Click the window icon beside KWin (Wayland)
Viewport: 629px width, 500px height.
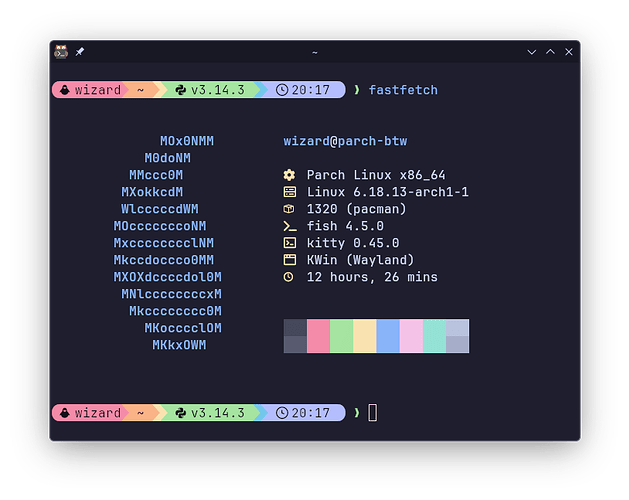[x=290, y=260]
